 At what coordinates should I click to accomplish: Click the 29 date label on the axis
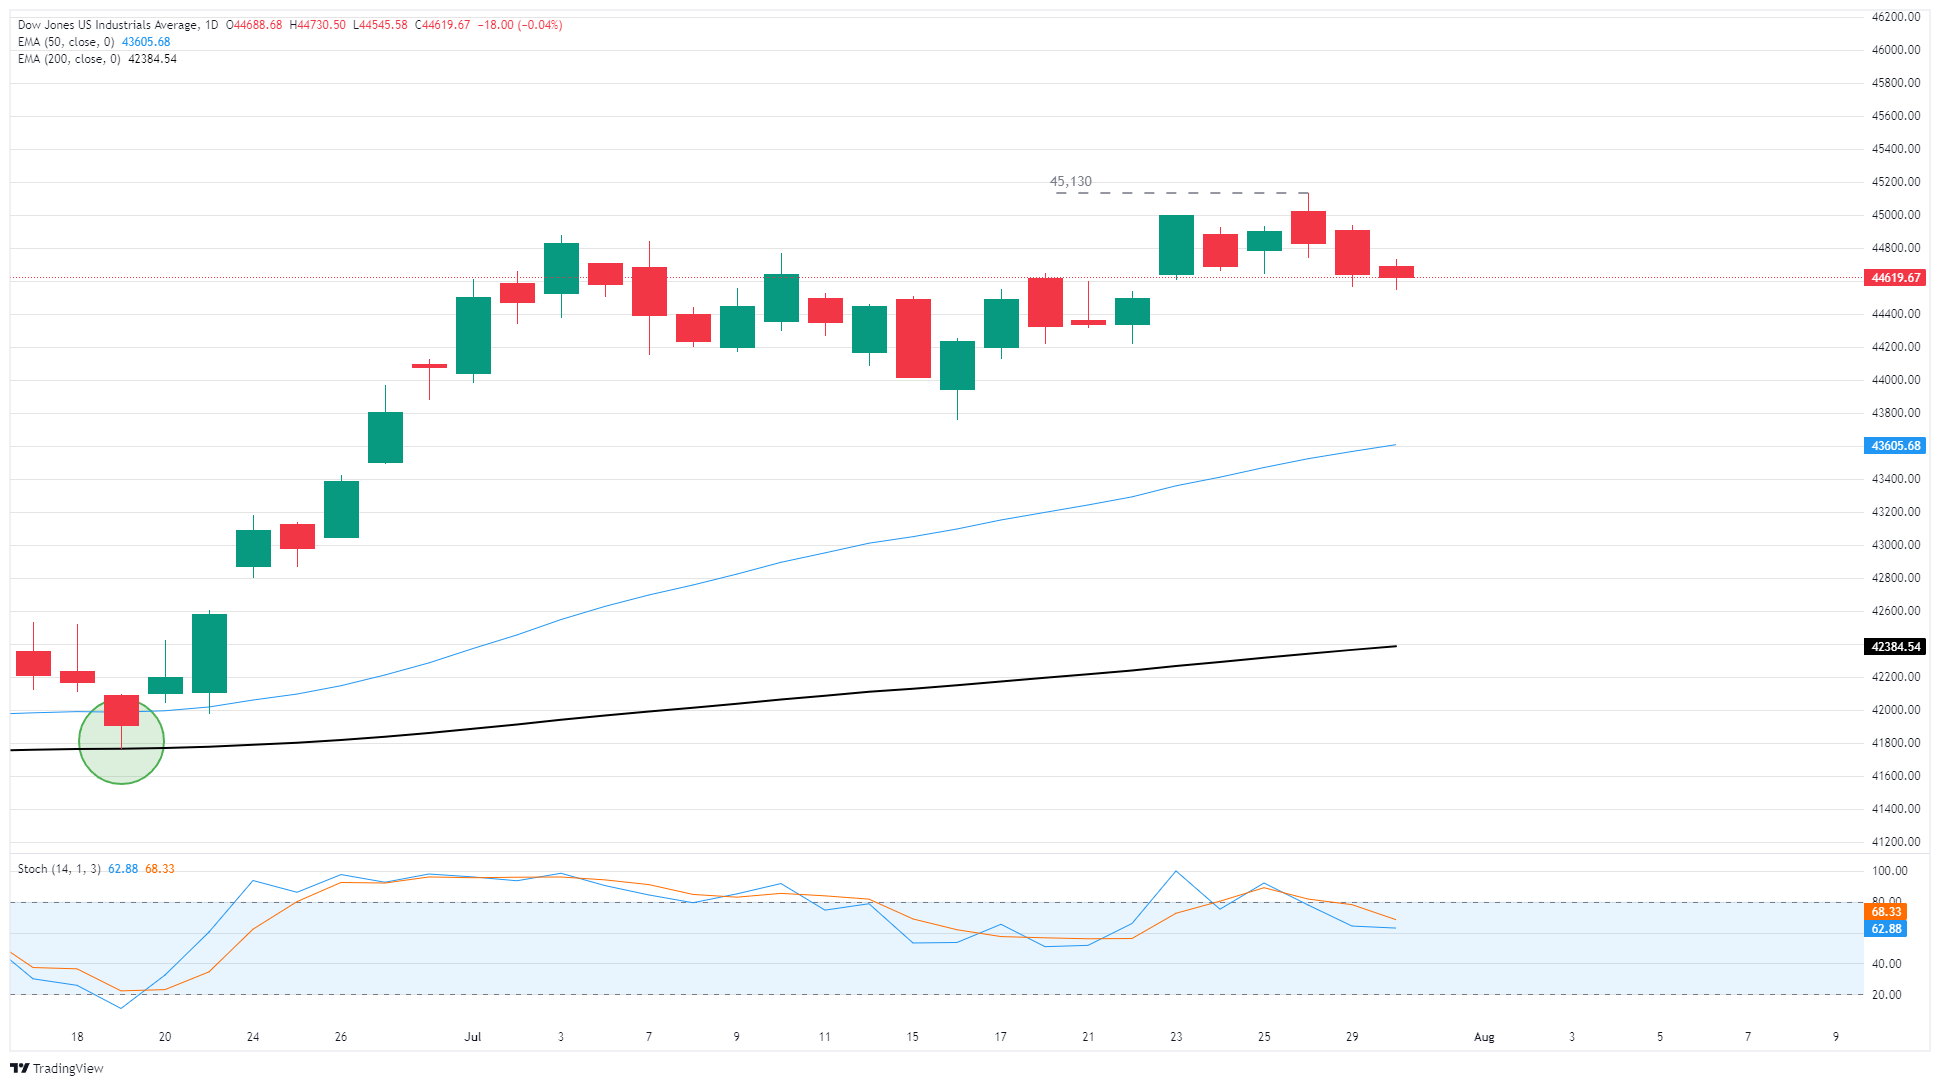click(x=1352, y=1037)
